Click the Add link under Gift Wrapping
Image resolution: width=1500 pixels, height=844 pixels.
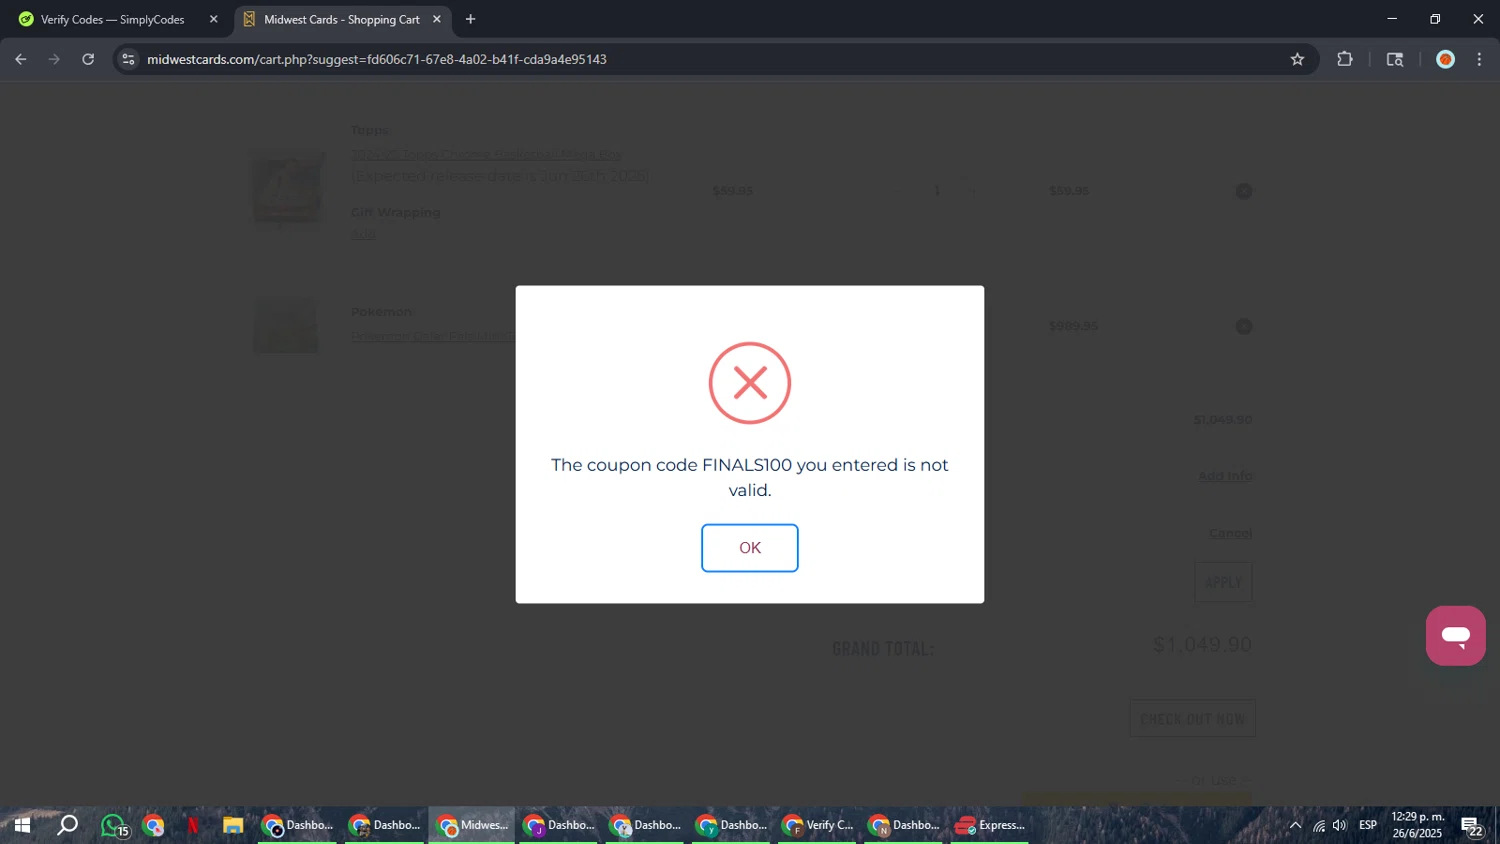pyautogui.click(x=363, y=234)
